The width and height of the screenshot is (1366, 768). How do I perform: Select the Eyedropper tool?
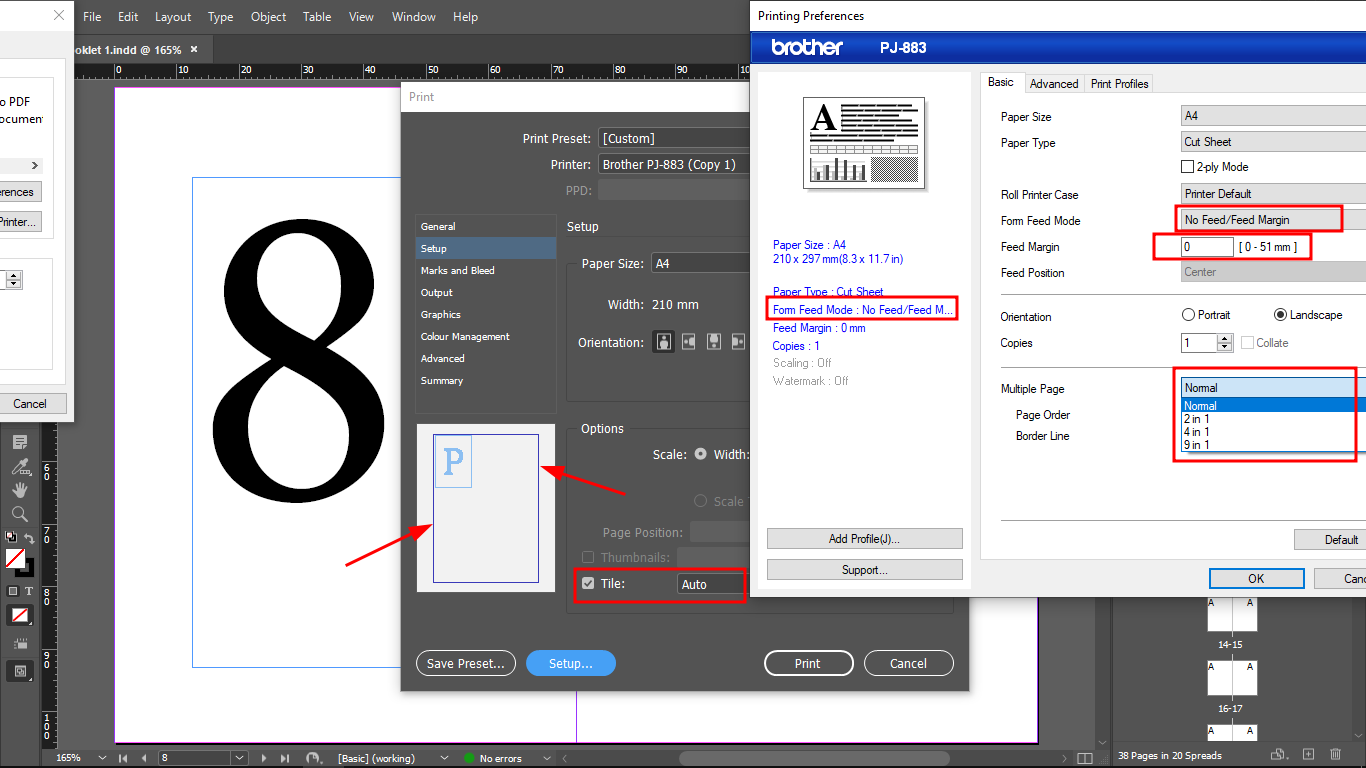click(x=20, y=465)
